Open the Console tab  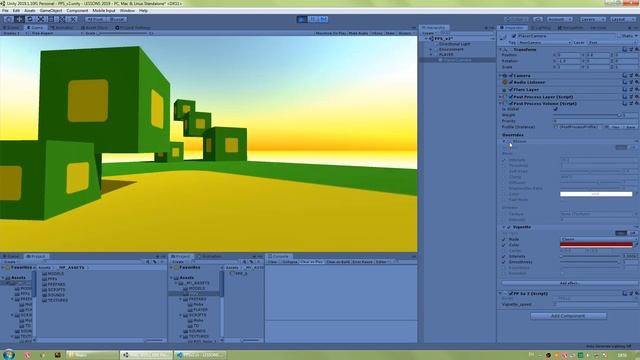click(x=278, y=256)
